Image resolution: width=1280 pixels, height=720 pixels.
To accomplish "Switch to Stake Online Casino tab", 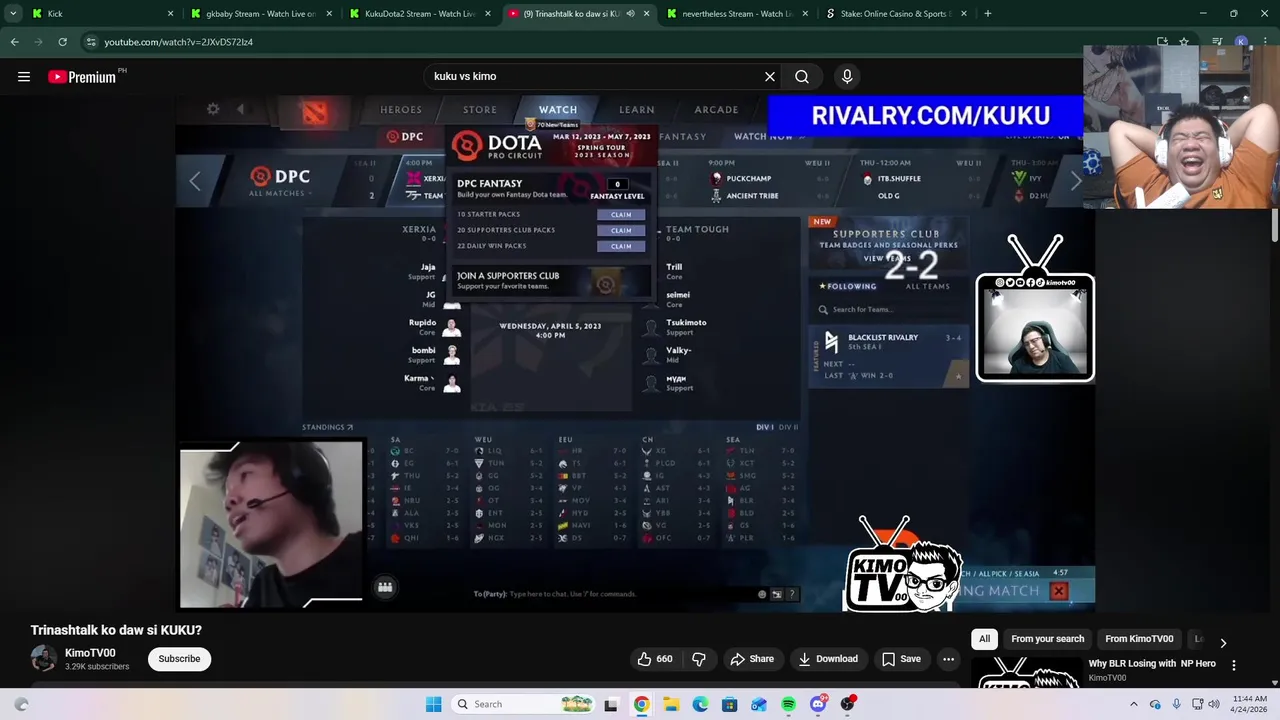I will point(895,14).
